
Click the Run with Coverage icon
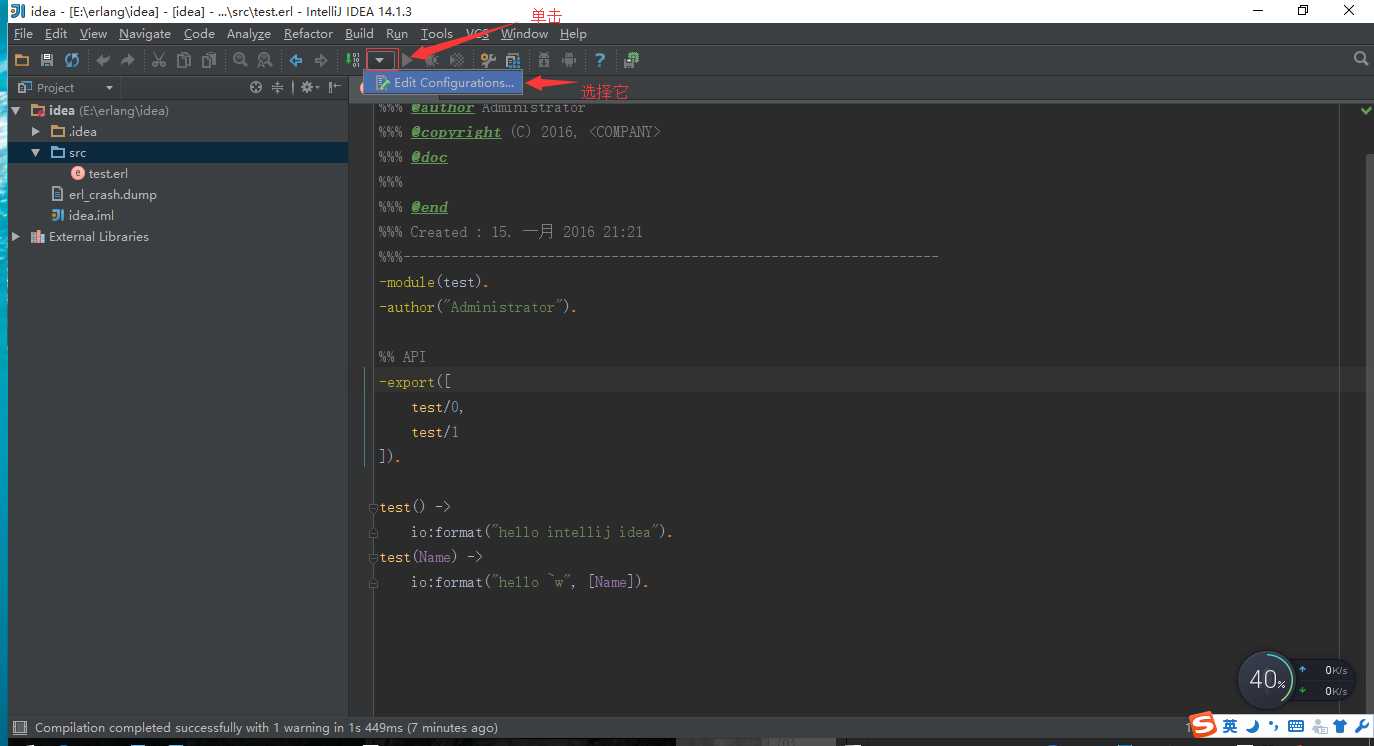point(456,60)
